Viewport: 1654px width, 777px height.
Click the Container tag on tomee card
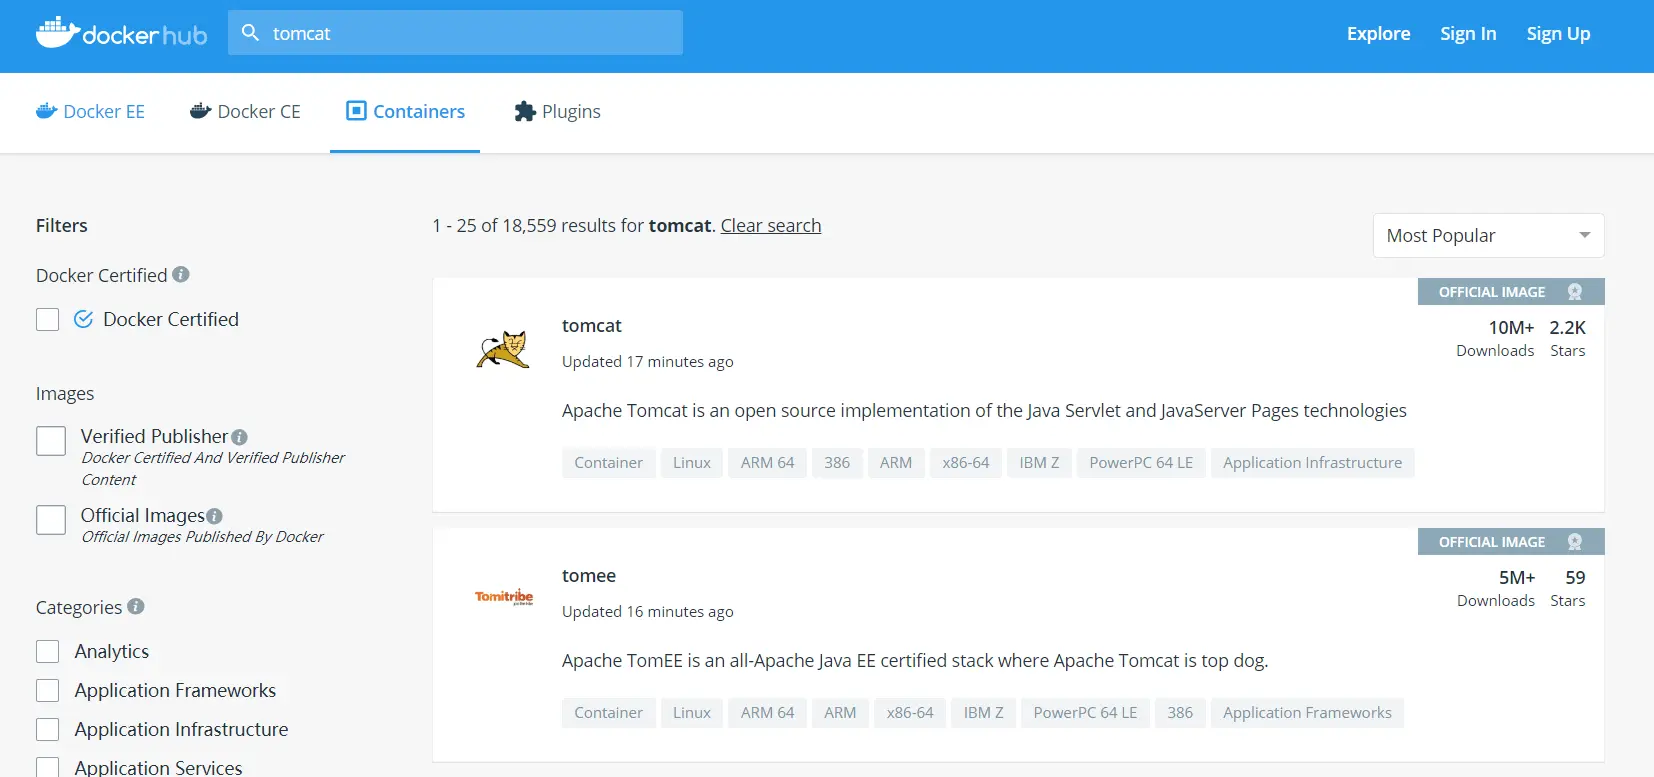[609, 713]
